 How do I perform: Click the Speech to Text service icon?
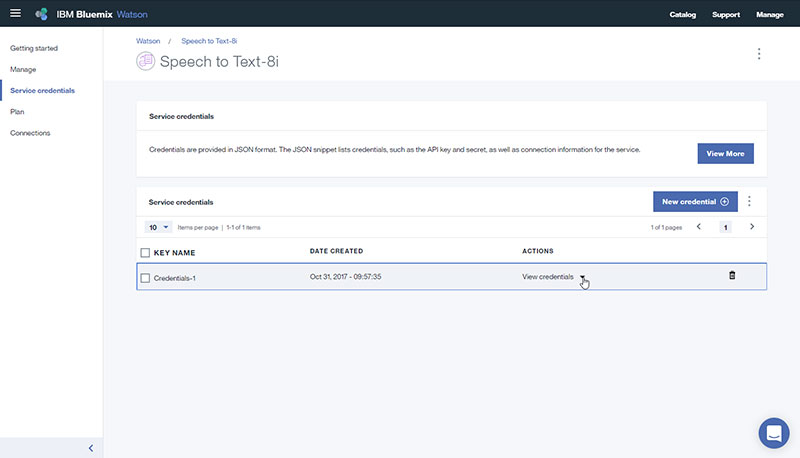145,61
